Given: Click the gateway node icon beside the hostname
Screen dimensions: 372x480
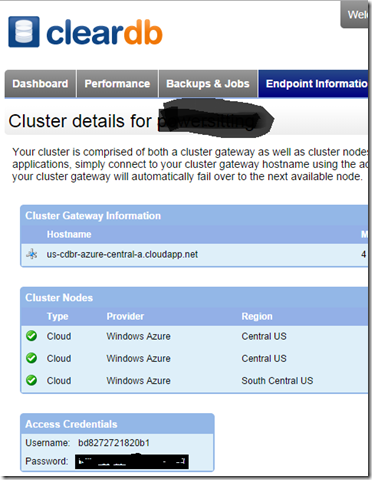Looking at the screenshot, I should (x=32, y=254).
